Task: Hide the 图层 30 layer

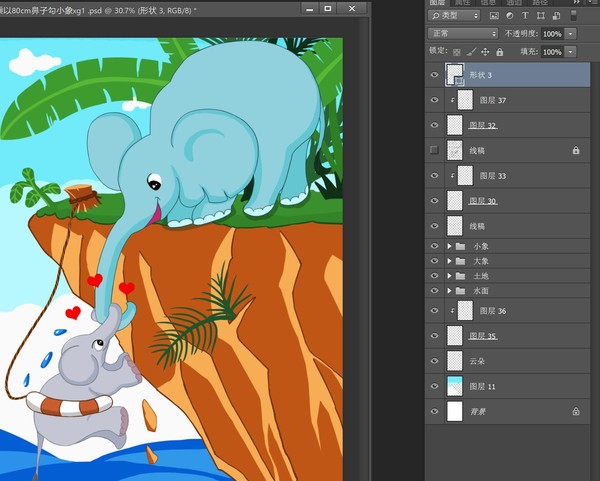Action: (x=434, y=201)
